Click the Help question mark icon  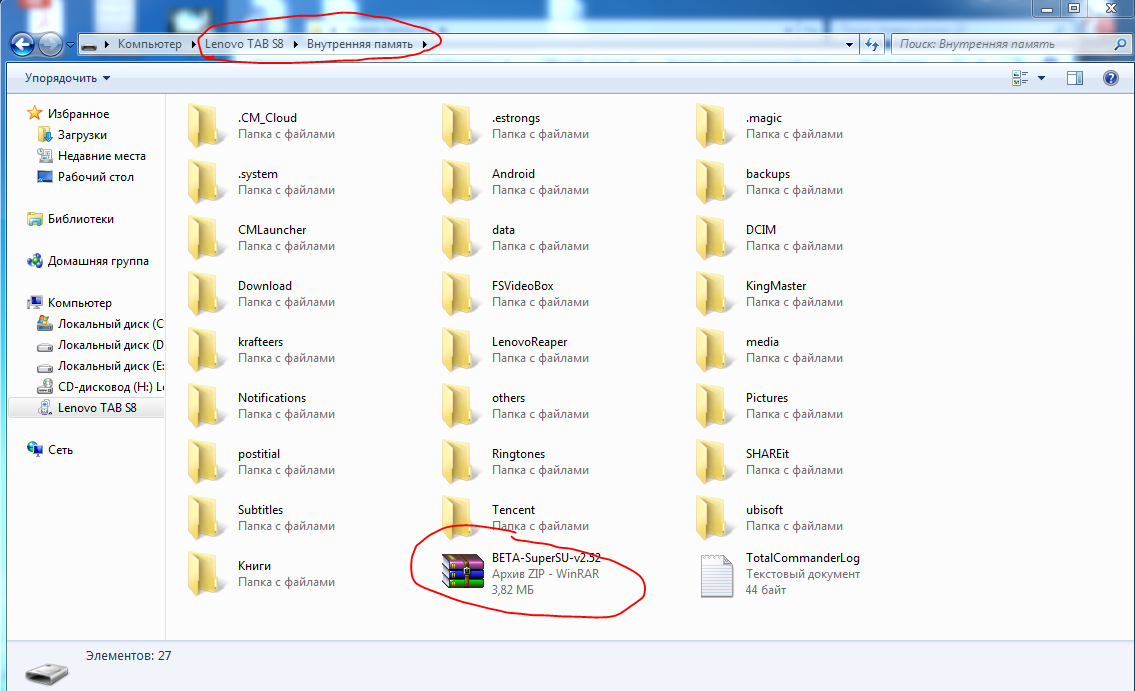click(1110, 78)
